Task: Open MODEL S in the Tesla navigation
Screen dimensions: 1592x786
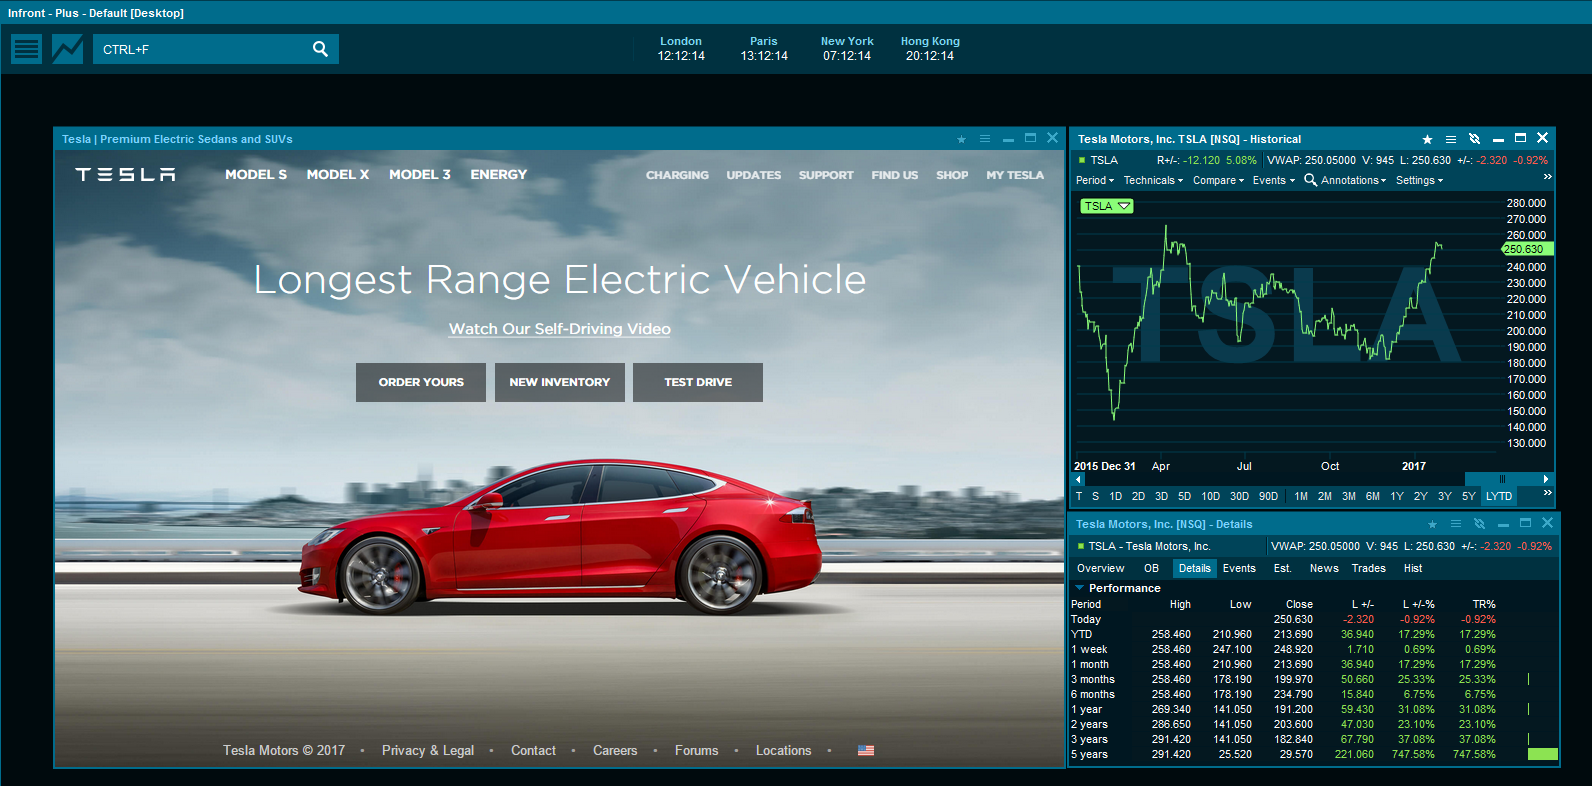Action: tap(256, 174)
